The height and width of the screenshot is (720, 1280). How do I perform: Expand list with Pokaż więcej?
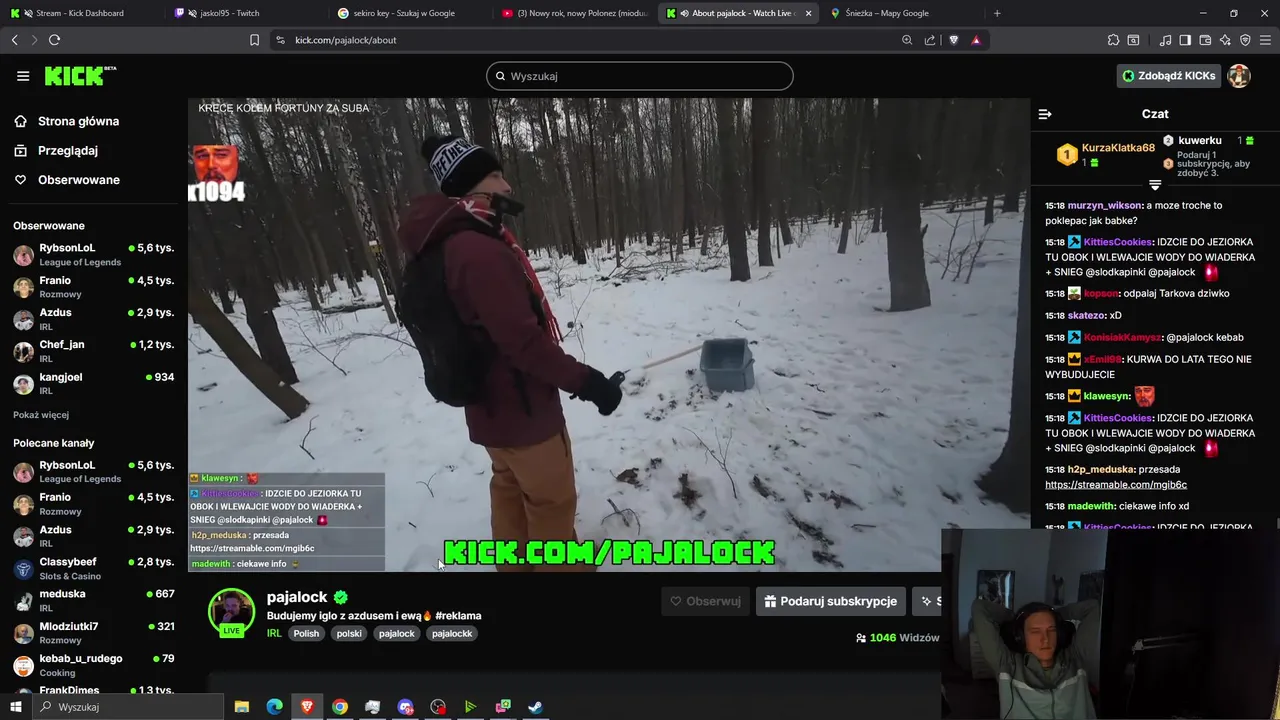pyautogui.click(x=41, y=415)
